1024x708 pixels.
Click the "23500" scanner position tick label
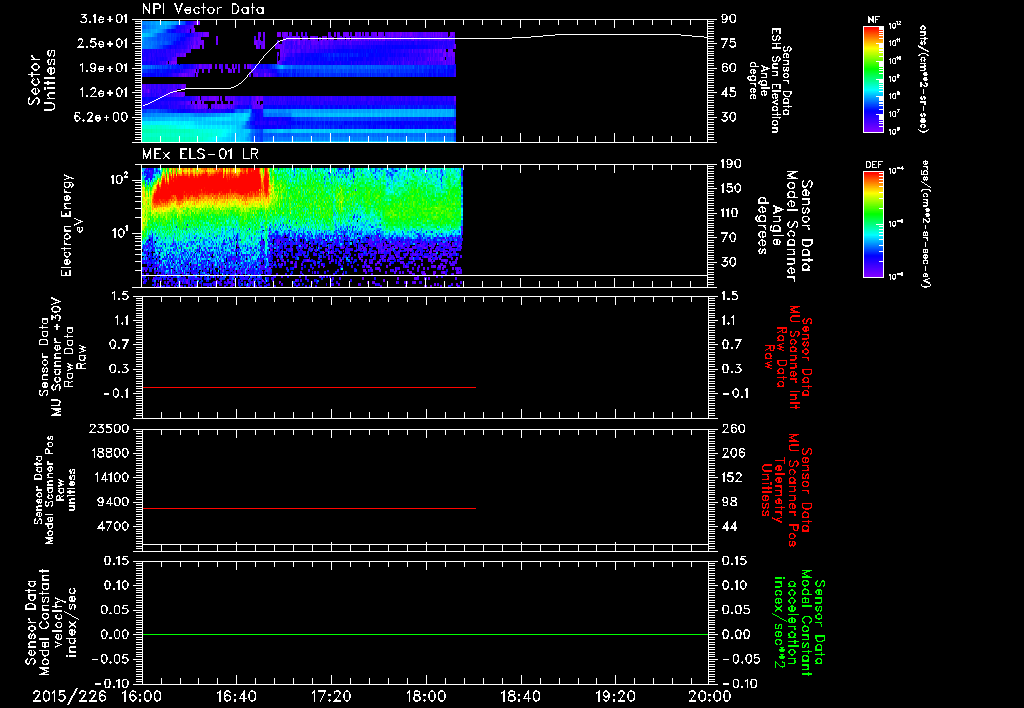click(108, 428)
